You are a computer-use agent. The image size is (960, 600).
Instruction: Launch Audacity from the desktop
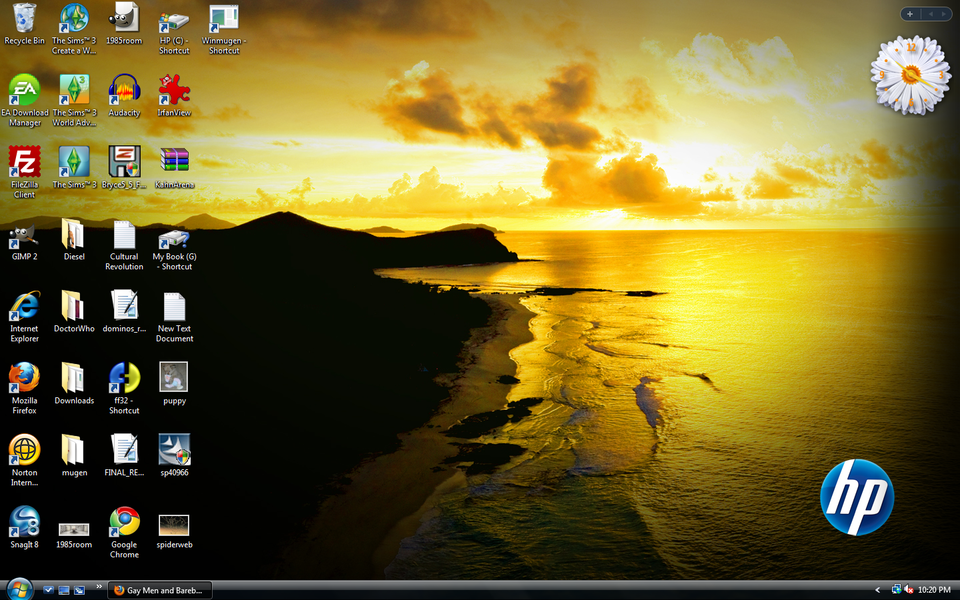(124, 90)
